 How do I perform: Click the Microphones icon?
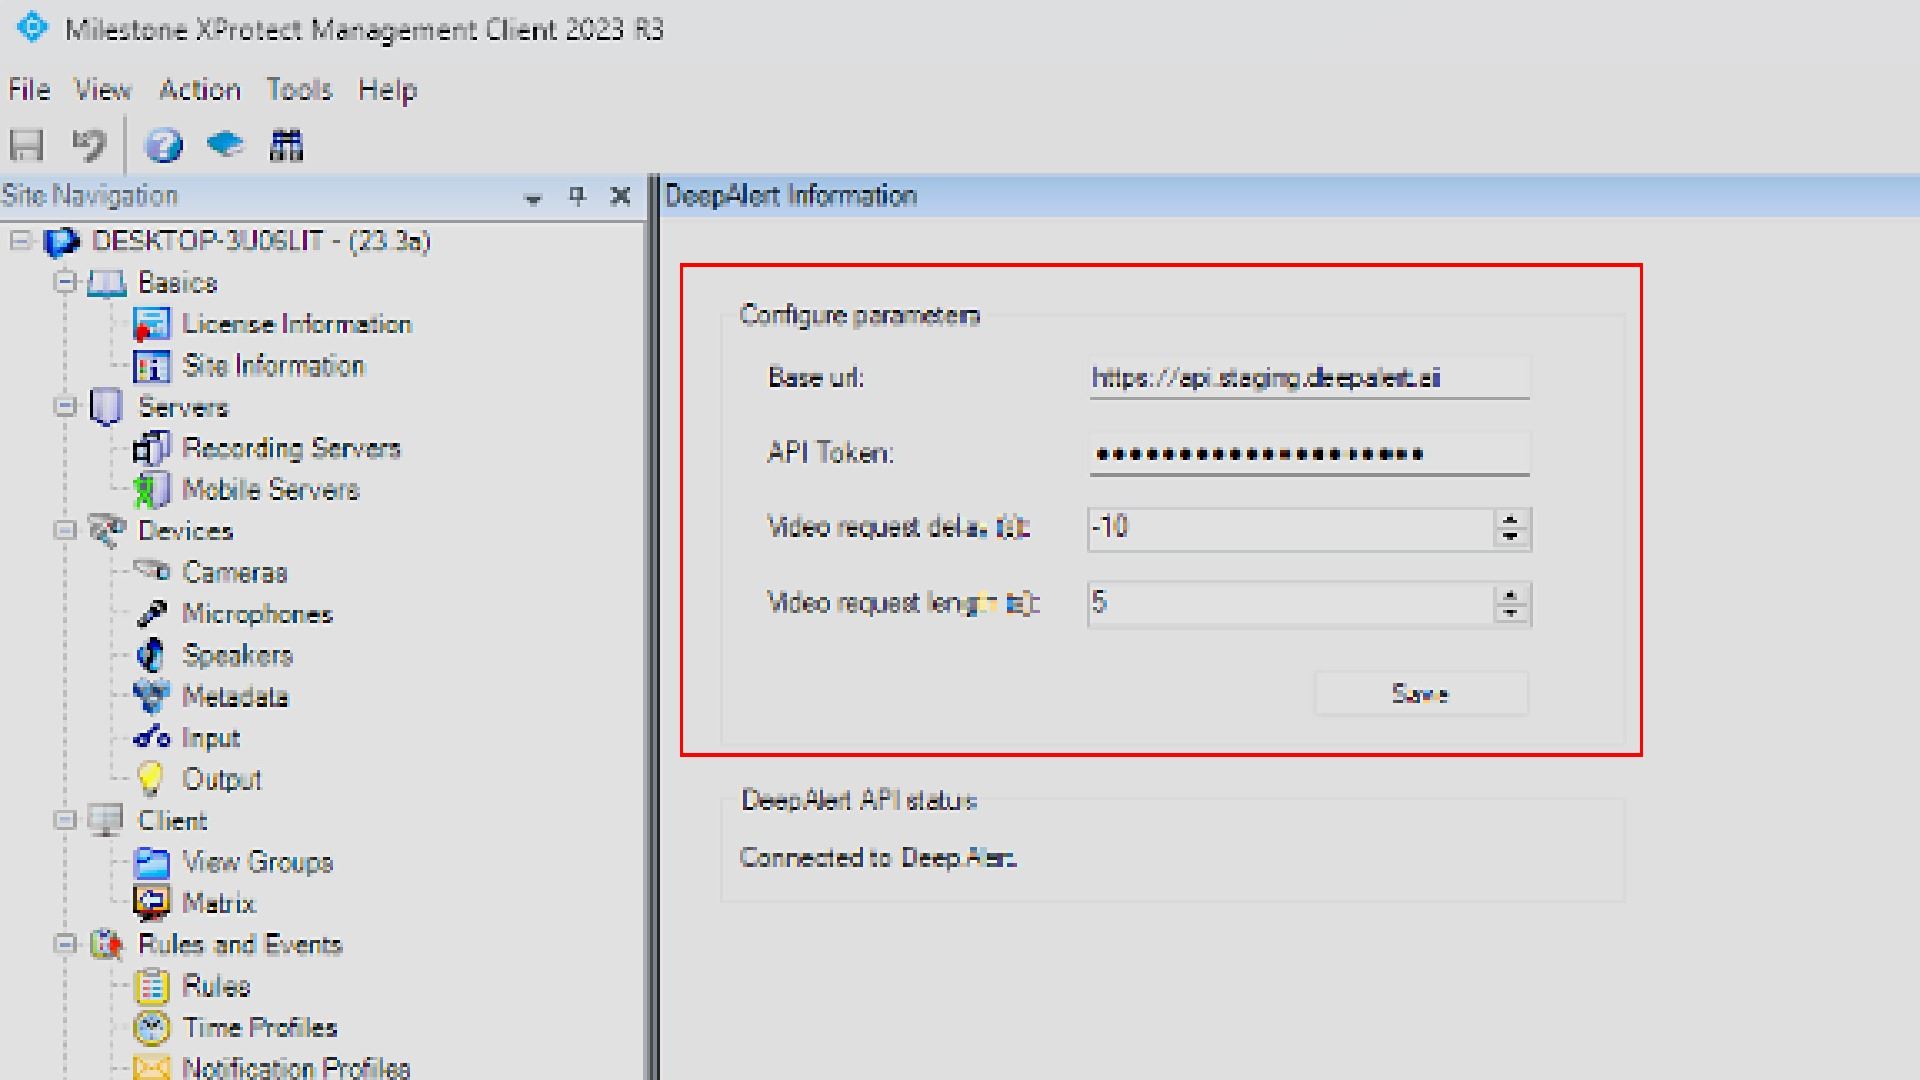click(x=152, y=614)
